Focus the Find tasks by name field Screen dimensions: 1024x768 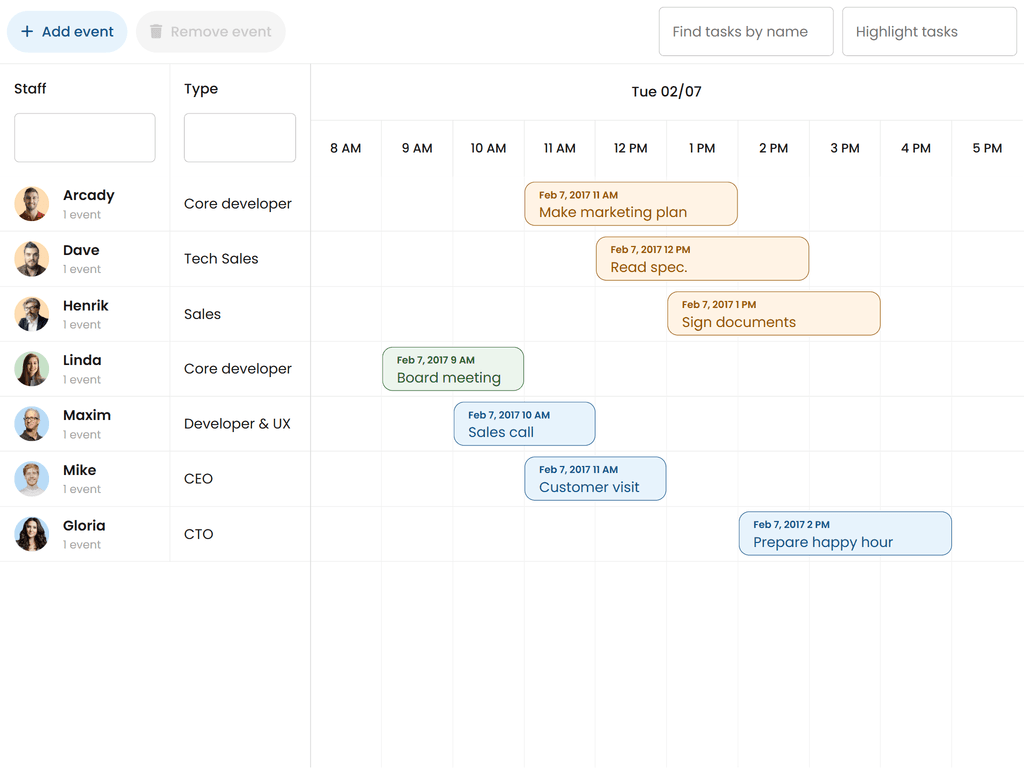click(745, 32)
